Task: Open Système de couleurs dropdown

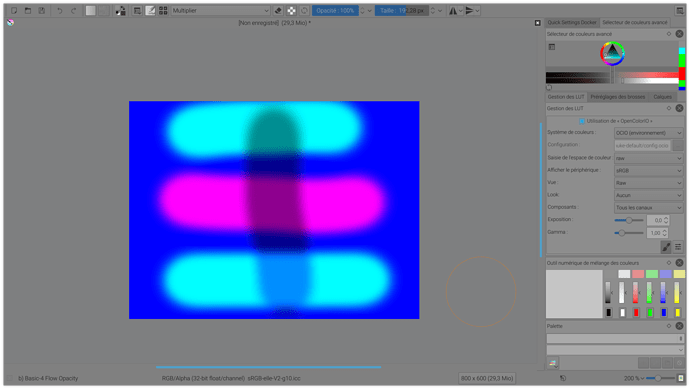Action: click(649, 133)
